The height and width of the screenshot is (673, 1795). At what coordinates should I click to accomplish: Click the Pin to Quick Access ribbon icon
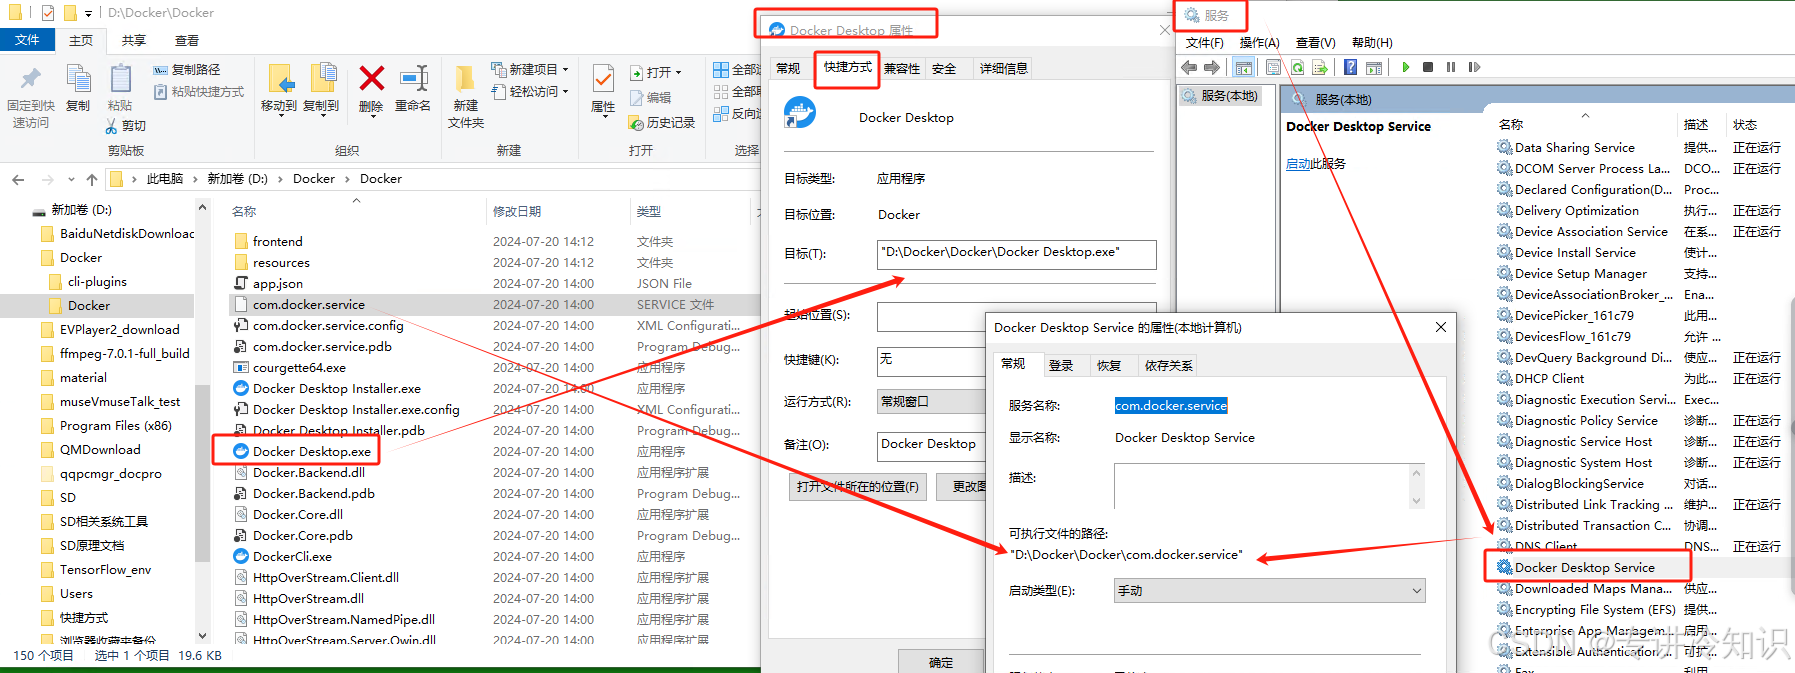(30, 79)
